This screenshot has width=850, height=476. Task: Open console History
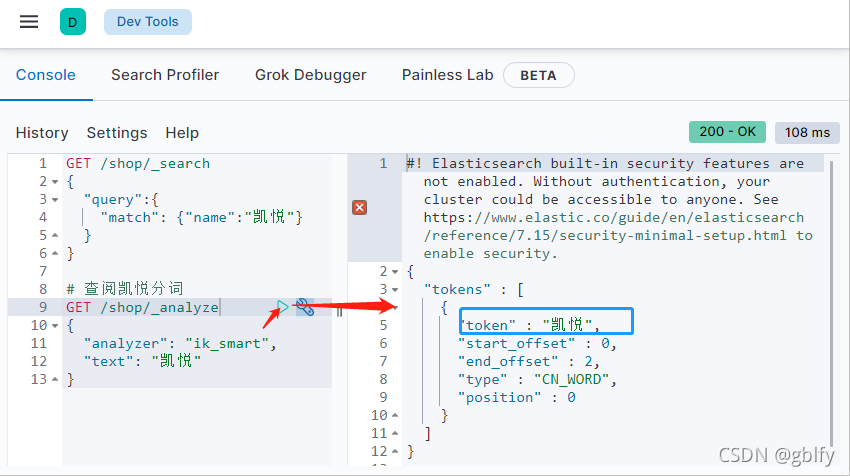tap(42, 133)
